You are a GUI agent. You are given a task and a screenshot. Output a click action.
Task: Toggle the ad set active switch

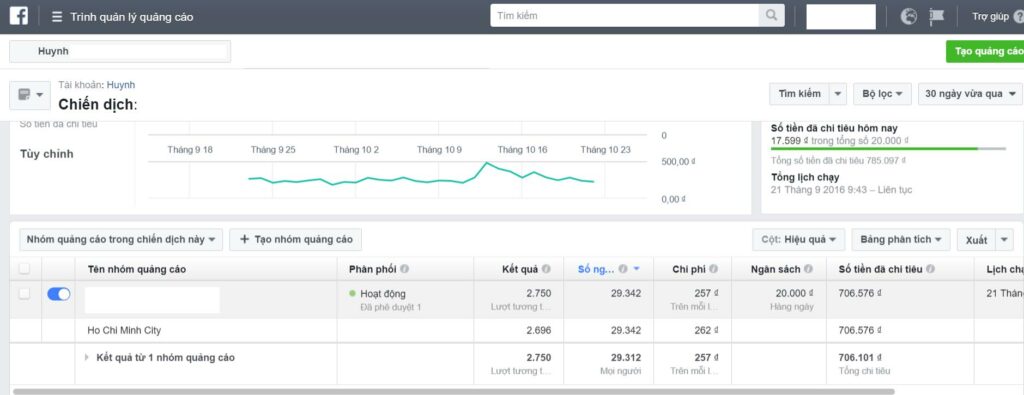coord(59,294)
